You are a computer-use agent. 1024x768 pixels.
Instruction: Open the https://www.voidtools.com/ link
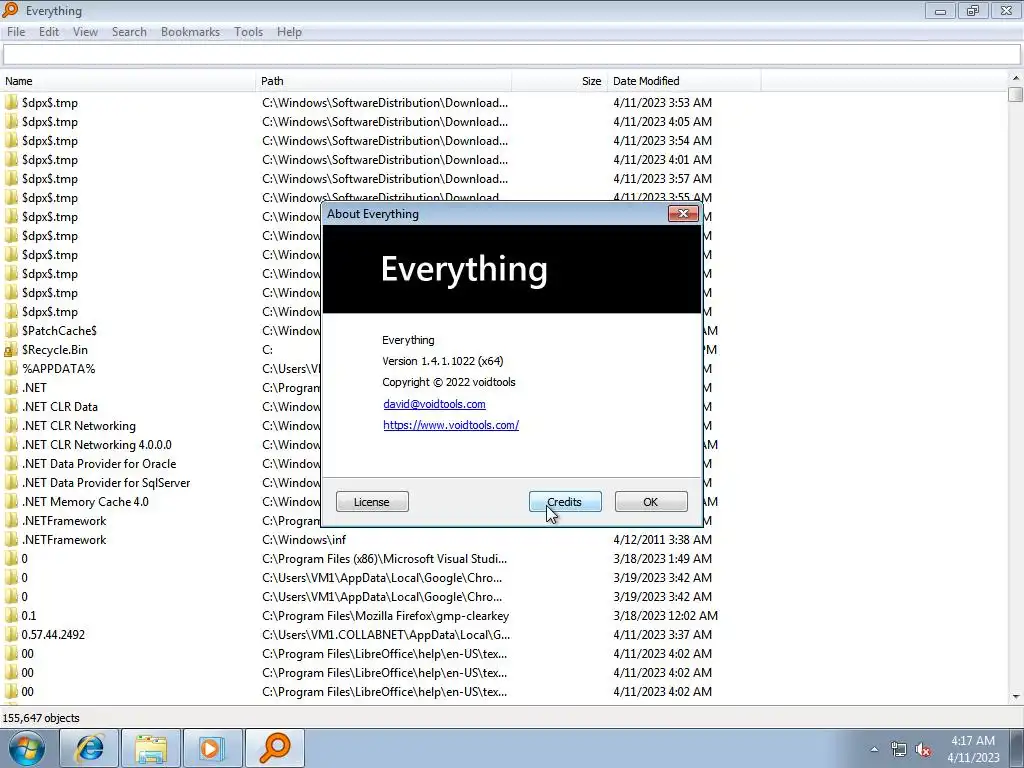click(451, 425)
